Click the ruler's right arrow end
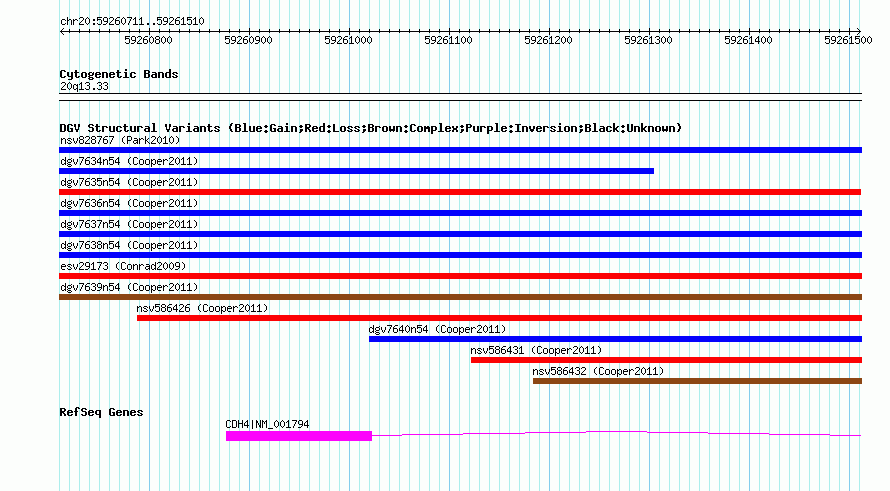 coord(859,31)
